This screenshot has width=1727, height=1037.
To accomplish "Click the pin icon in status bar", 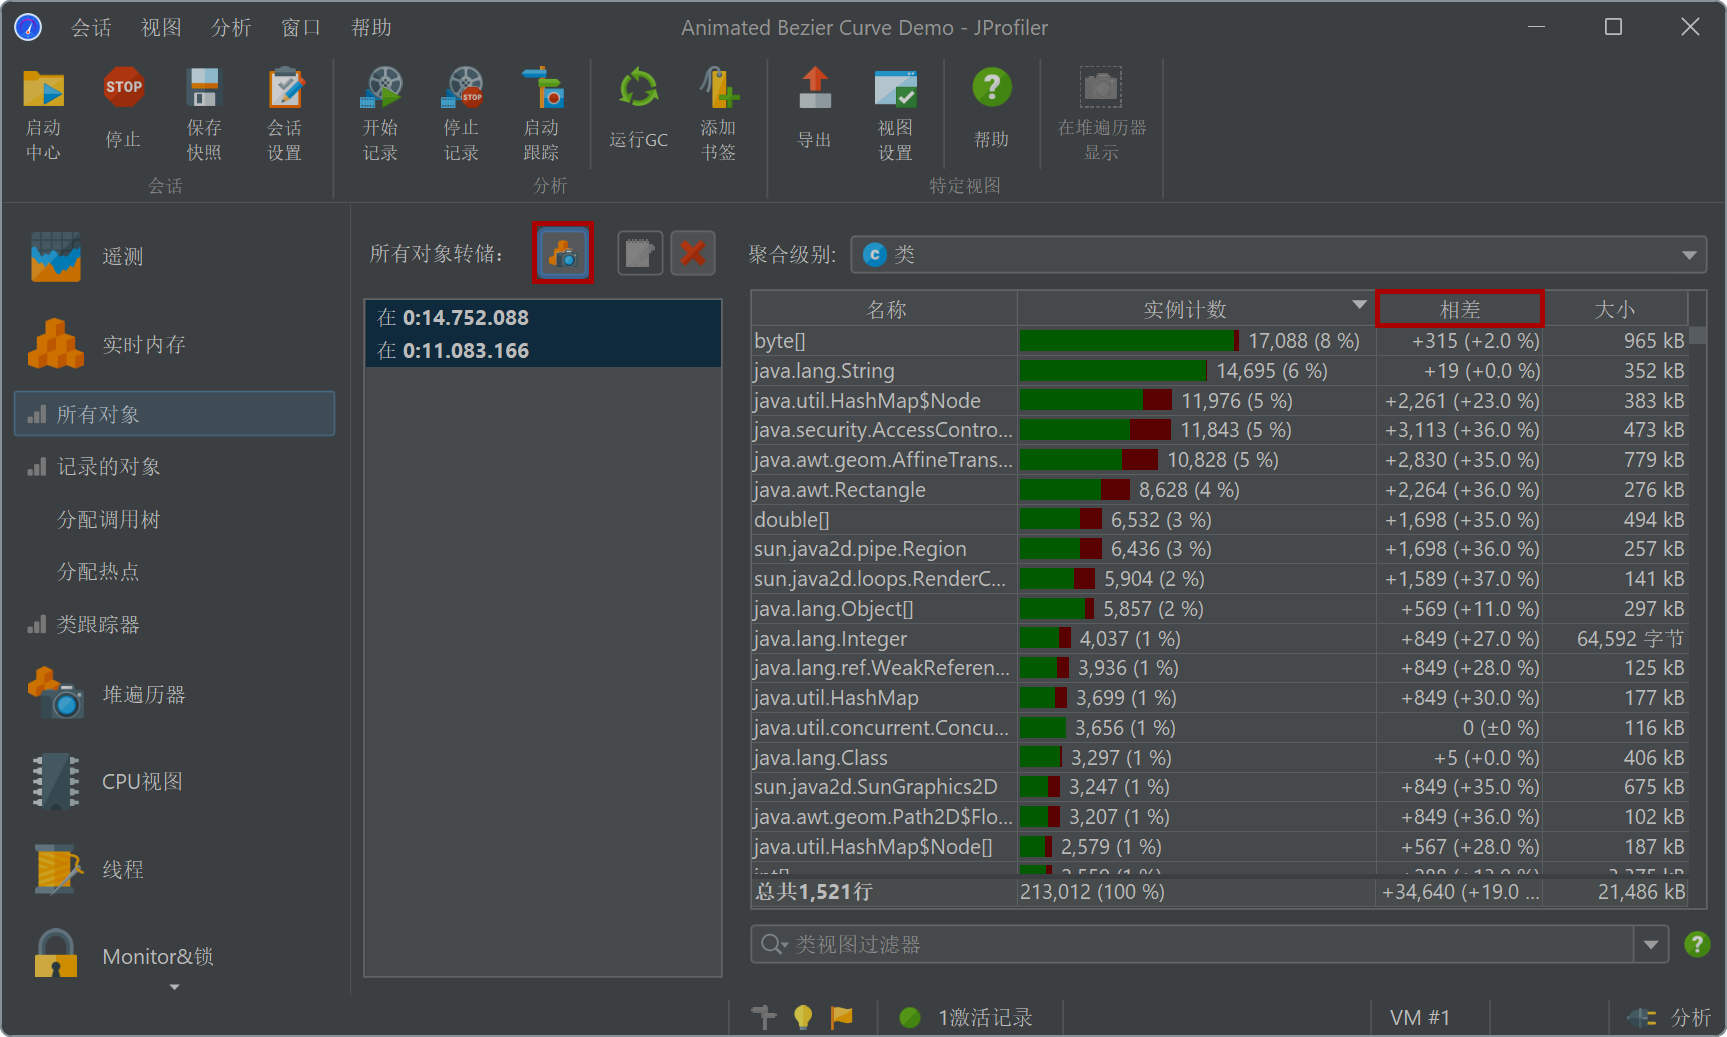I will 764,1017.
